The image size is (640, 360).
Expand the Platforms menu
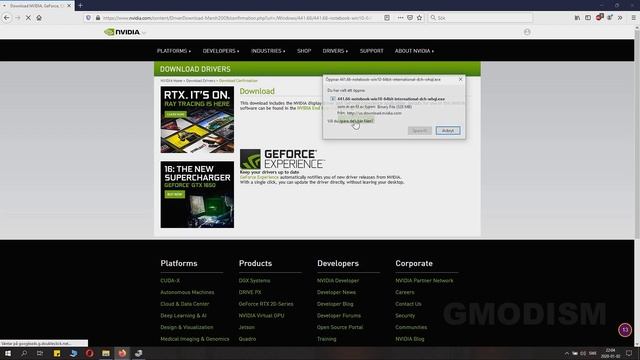tap(174, 51)
